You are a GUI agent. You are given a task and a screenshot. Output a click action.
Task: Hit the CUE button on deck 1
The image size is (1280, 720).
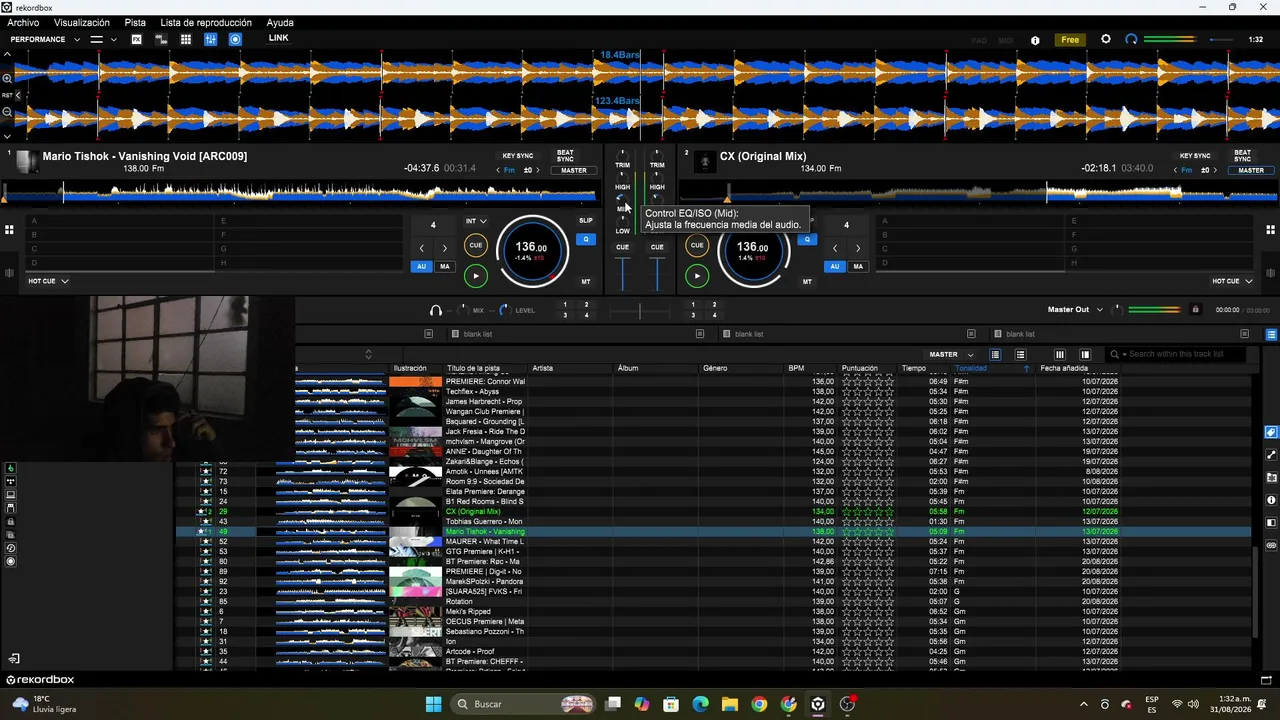(x=476, y=245)
